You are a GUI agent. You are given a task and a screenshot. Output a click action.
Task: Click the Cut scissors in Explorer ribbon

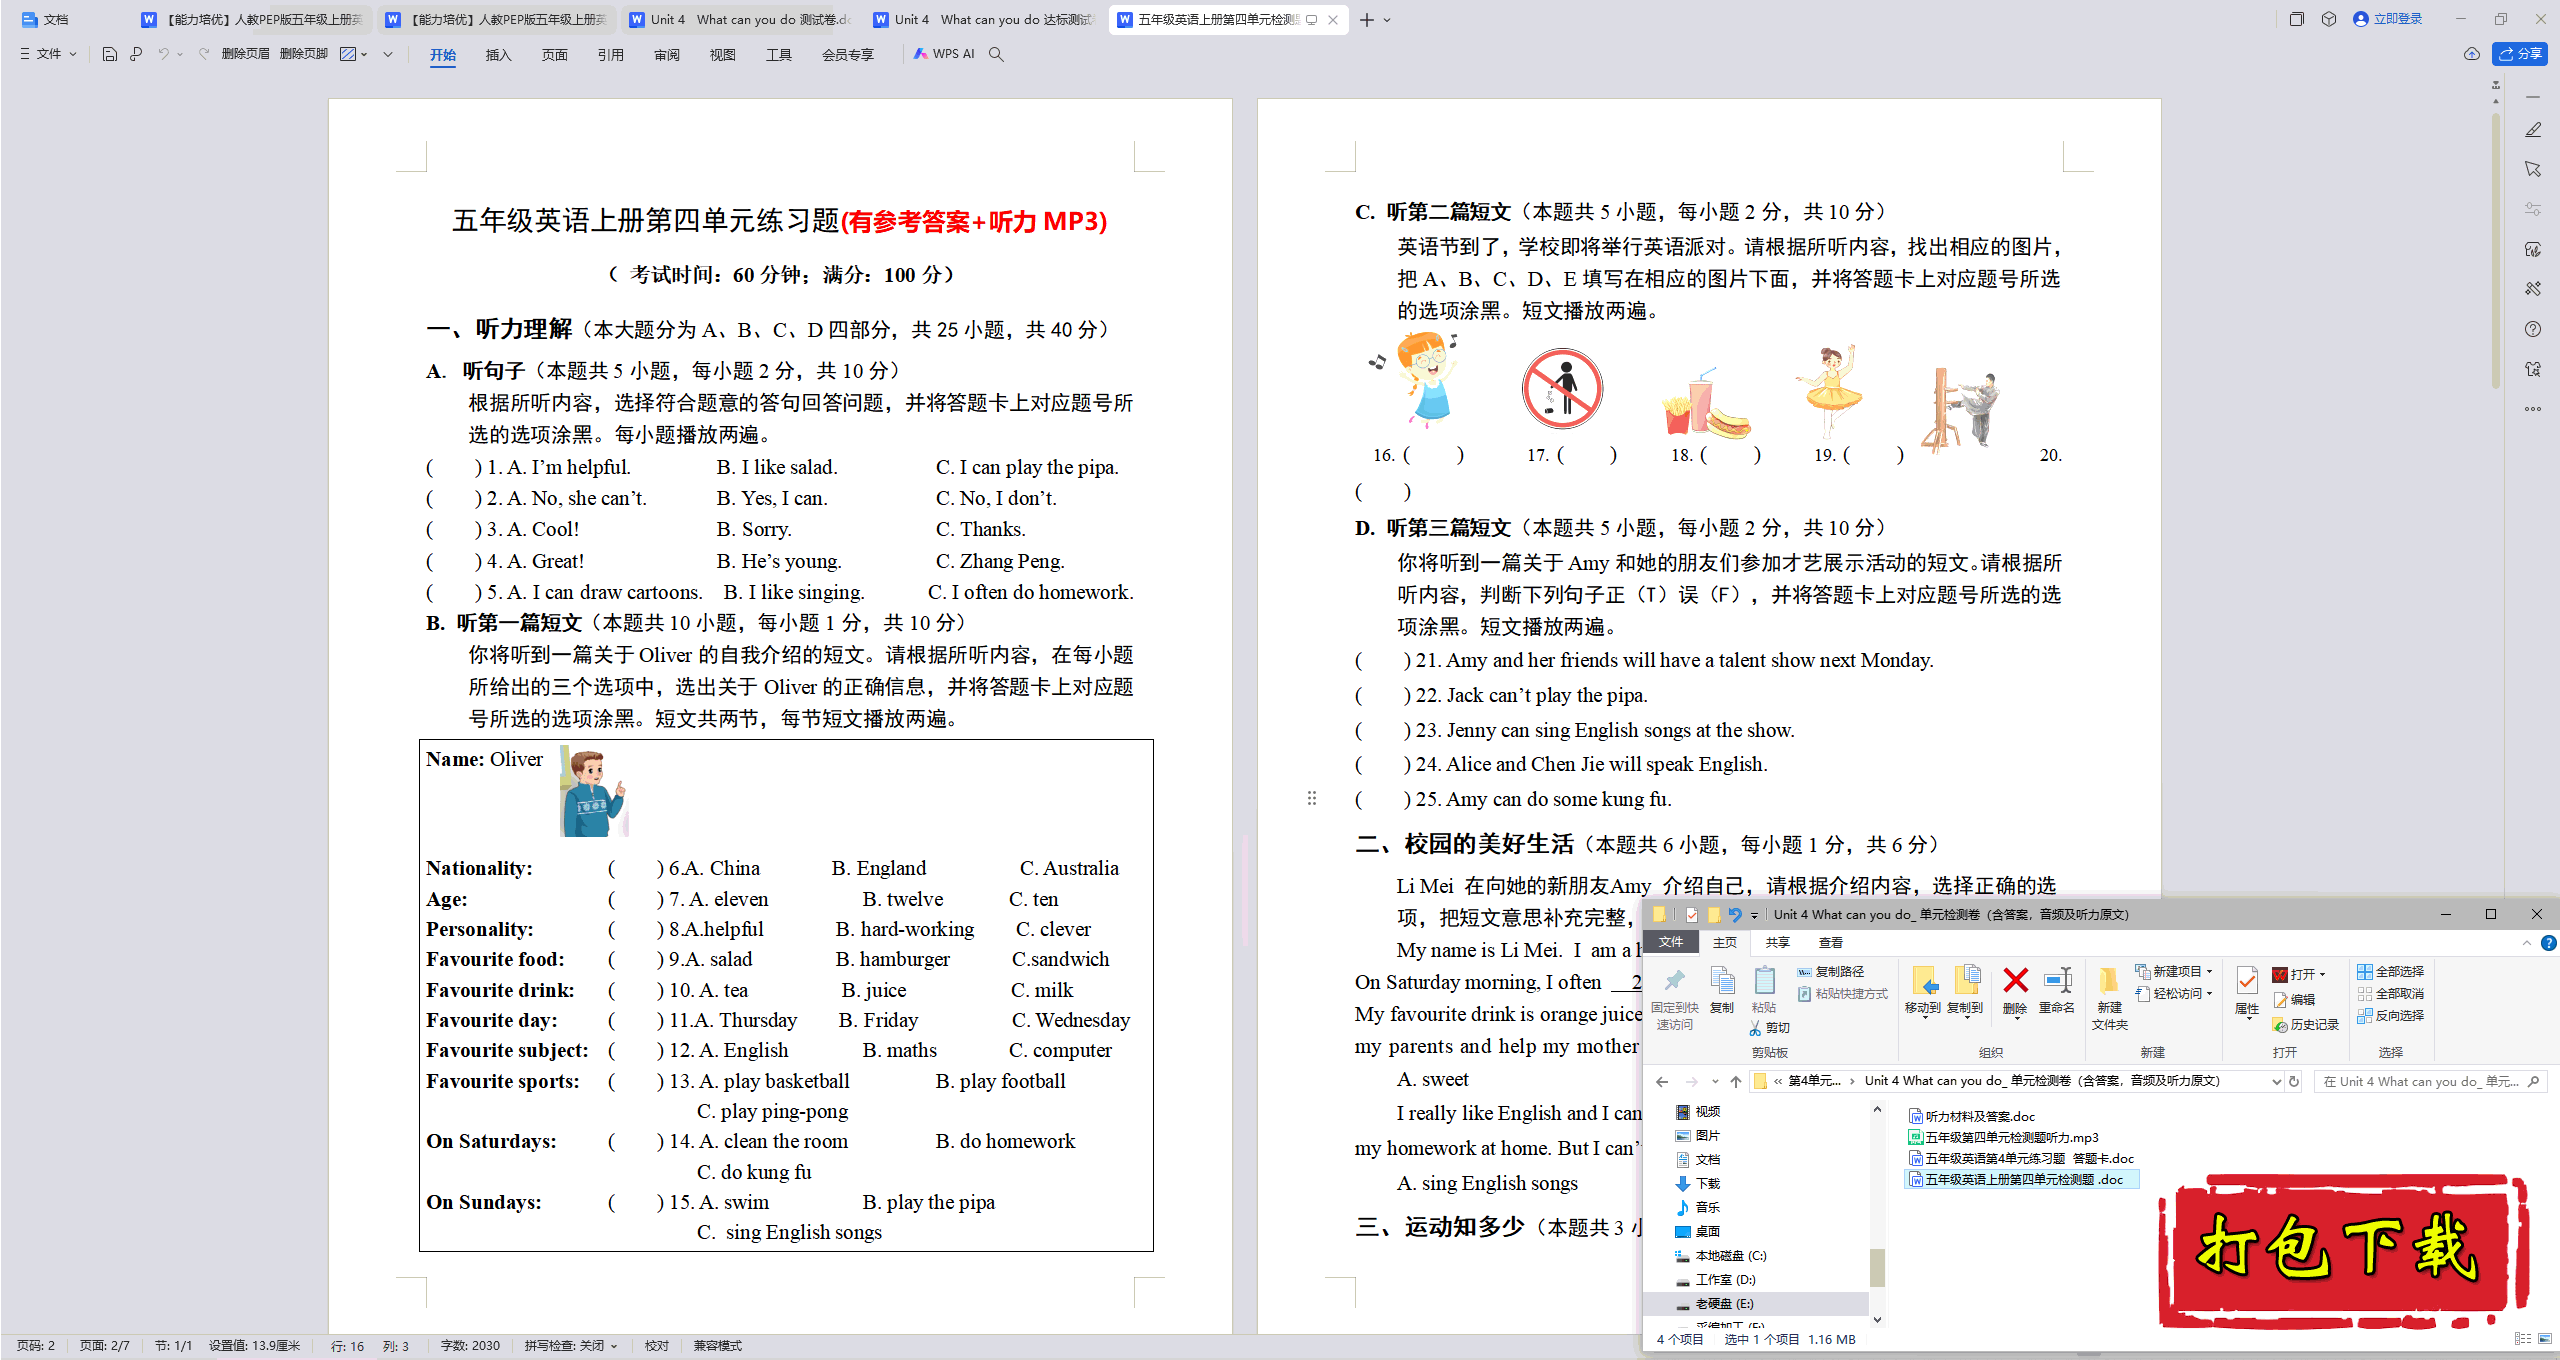pyautogui.click(x=1769, y=1028)
